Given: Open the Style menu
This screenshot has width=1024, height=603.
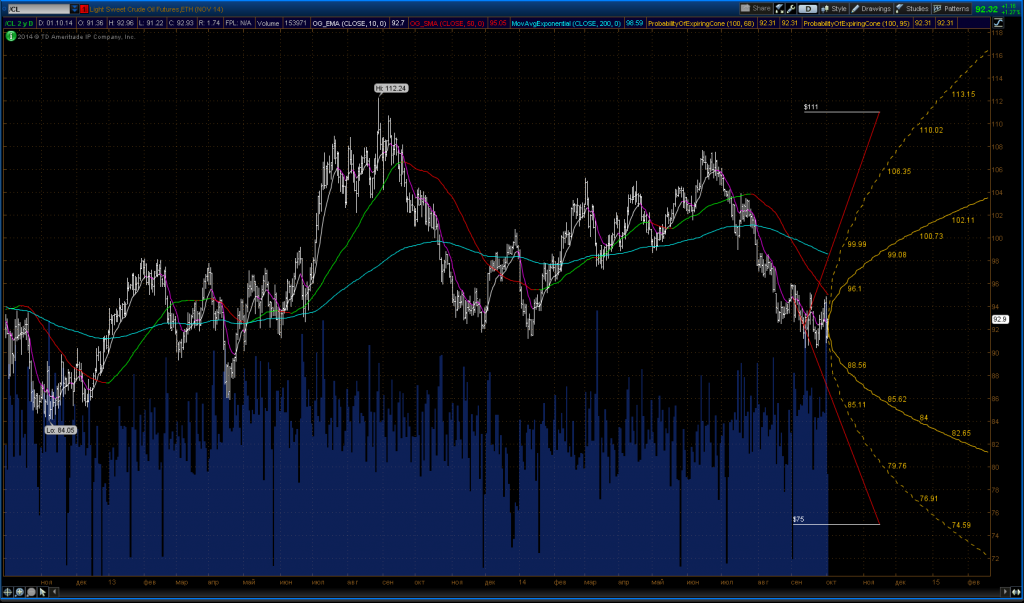Looking at the screenshot, I should 836,7.
